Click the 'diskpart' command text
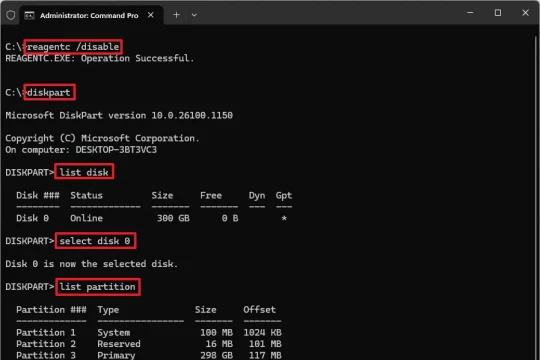This screenshot has width=540, height=360. [49, 92]
